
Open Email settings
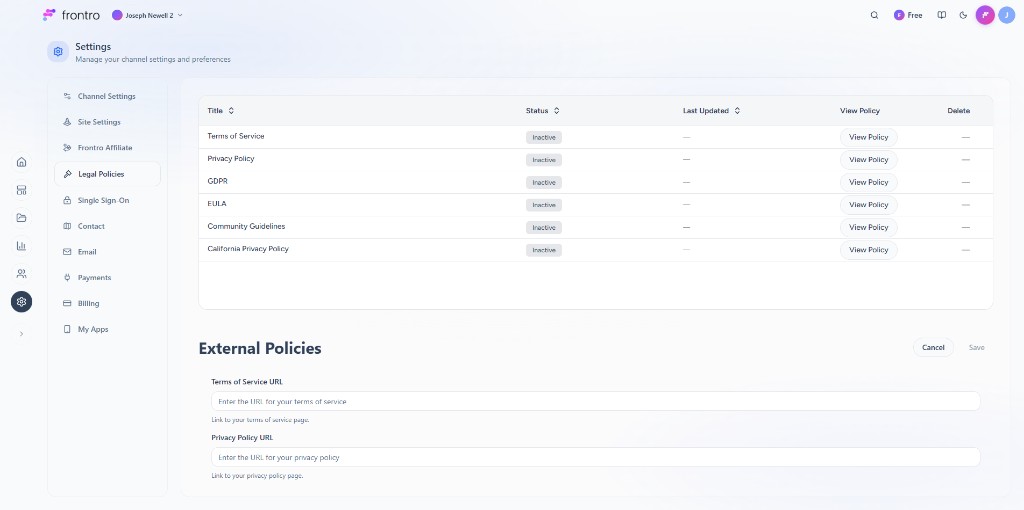(x=107, y=251)
